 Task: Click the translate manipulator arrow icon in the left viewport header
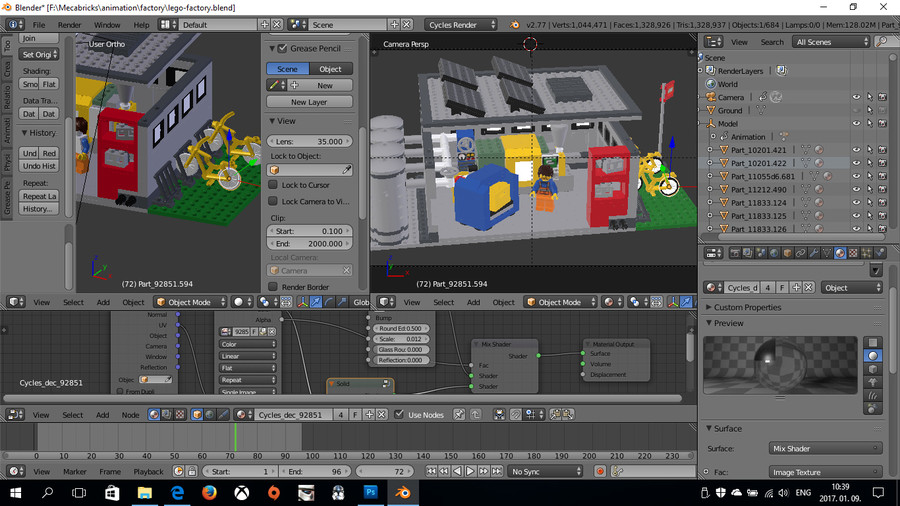[316, 302]
